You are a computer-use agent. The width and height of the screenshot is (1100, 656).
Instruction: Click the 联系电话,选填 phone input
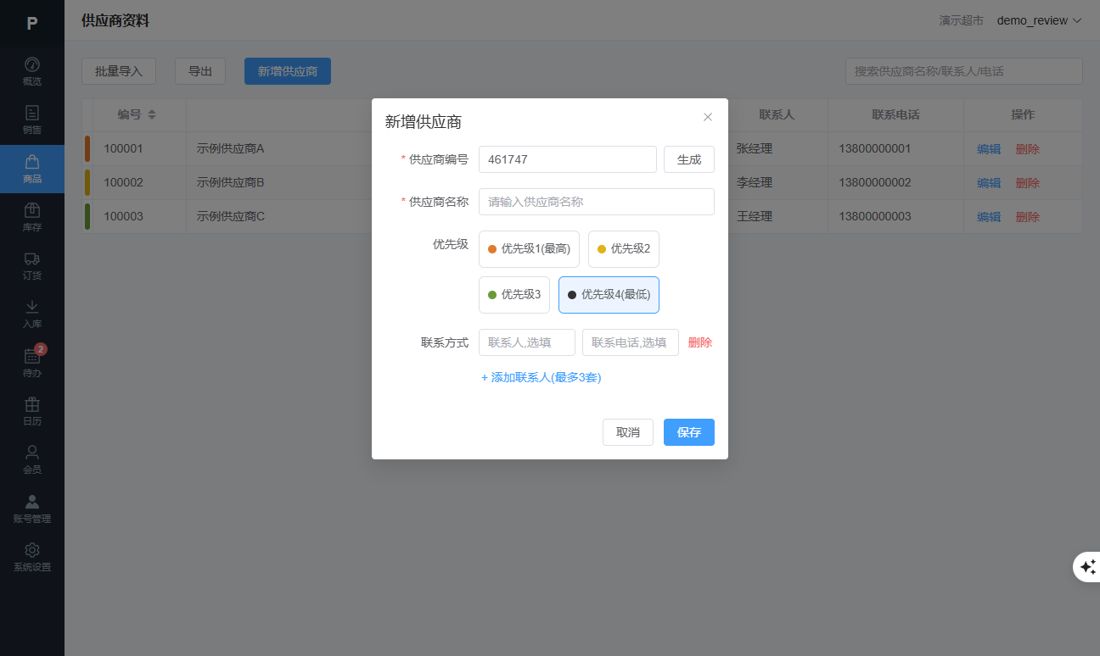(630, 342)
